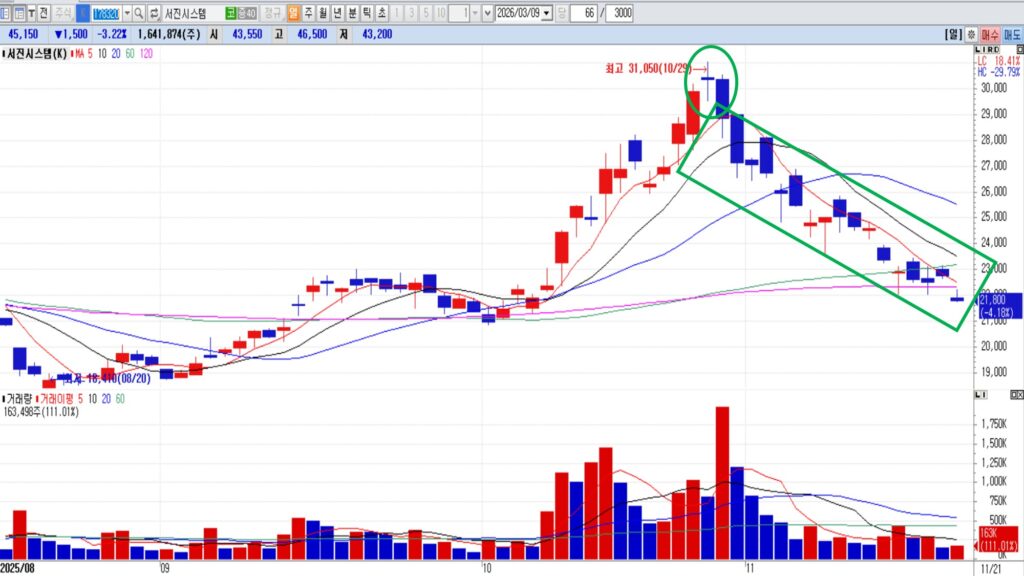The height and width of the screenshot is (576, 1024).
Task: Click the green 코 market badge icon
Action: (231, 13)
